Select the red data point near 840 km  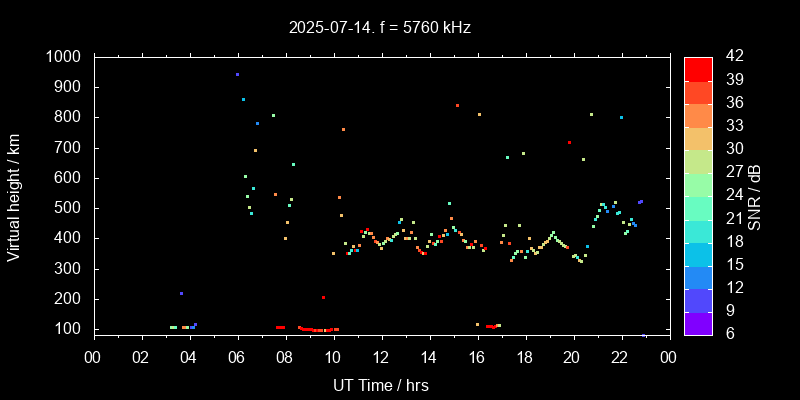[x=457, y=105]
